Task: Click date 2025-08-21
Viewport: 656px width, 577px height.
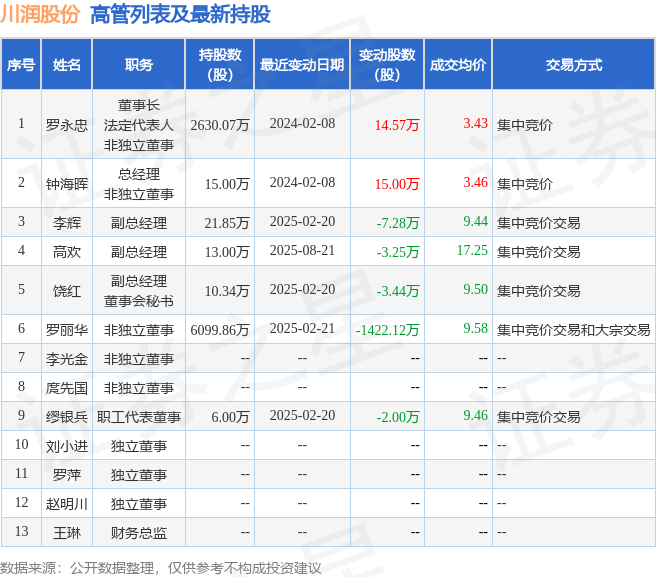Action: click(x=302, y=250)
